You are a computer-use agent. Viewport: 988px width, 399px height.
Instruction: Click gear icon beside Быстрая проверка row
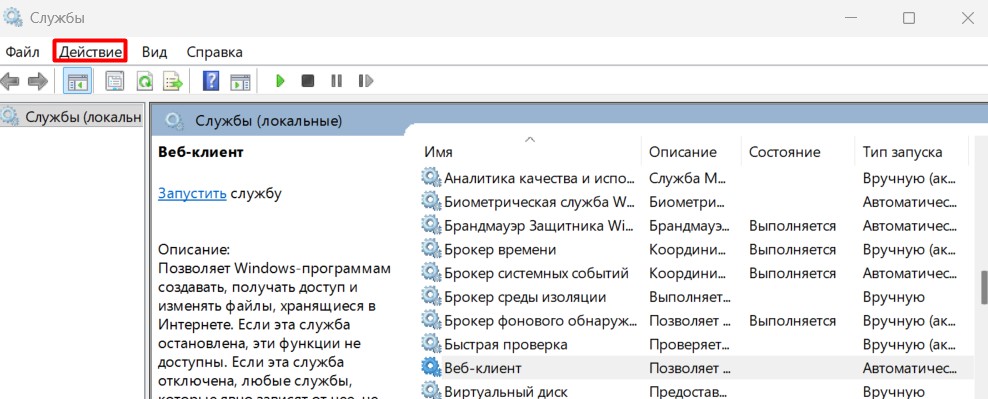tap(431, 344)
